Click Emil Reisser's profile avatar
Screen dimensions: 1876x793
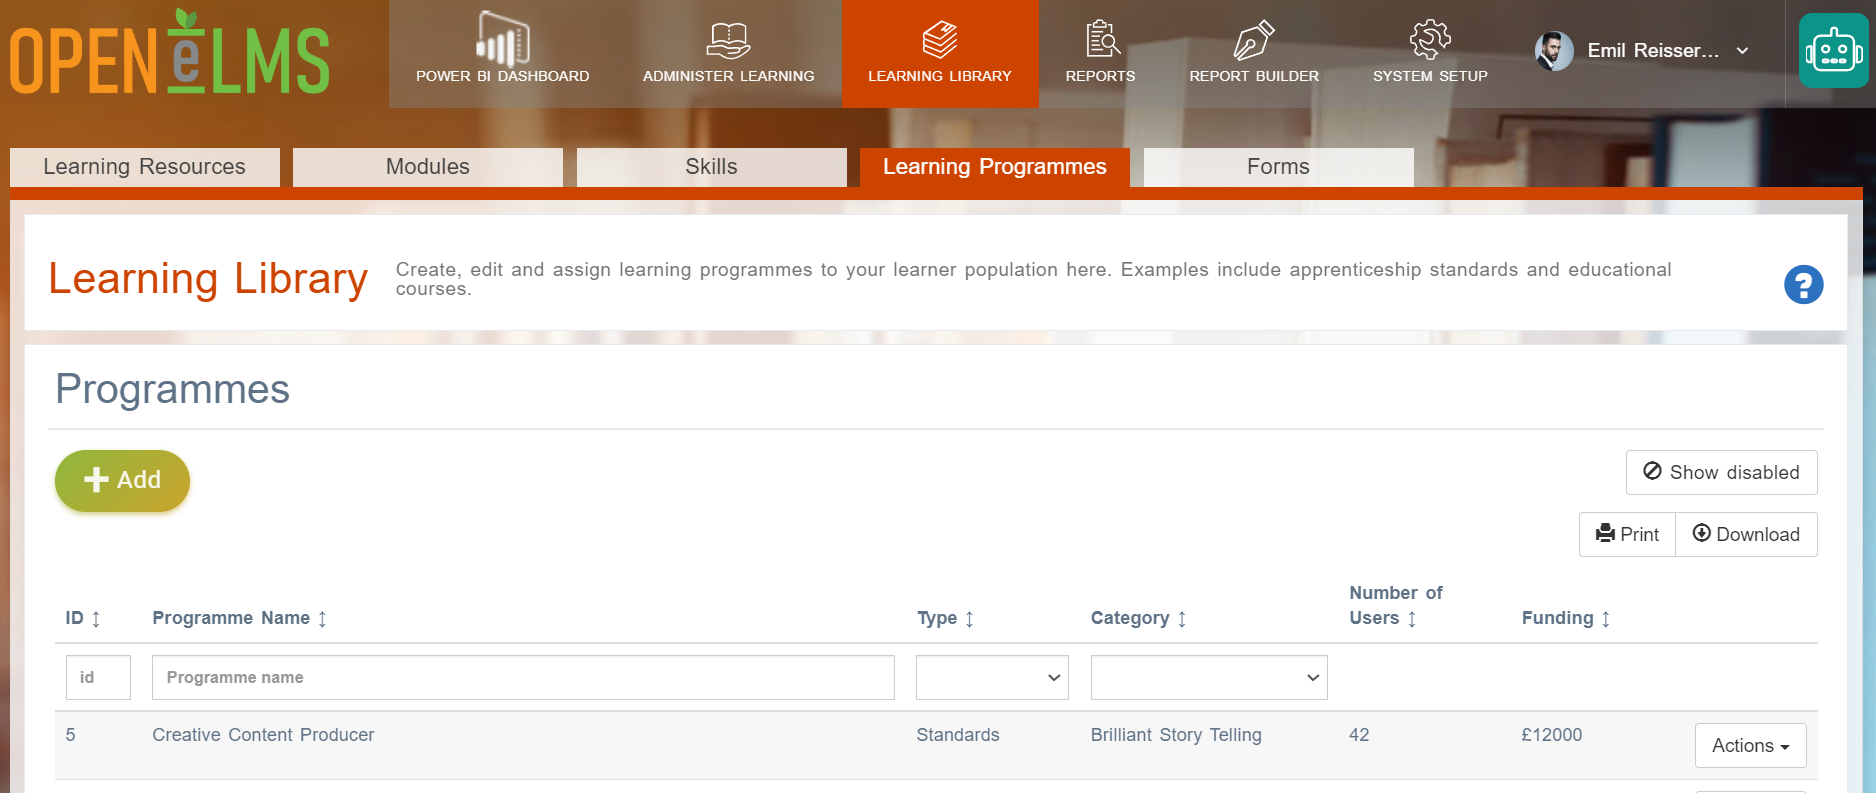pos(1554,51)
